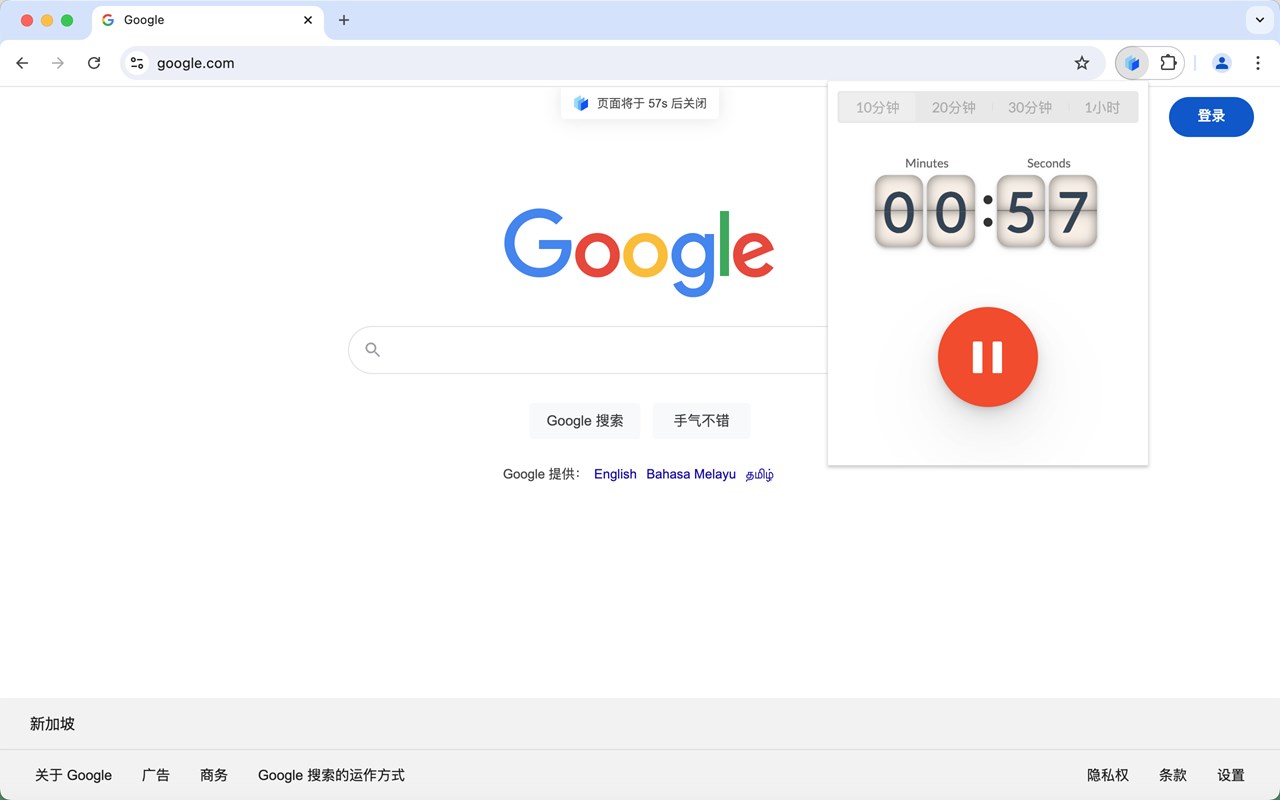The width and height of the screenshot is (1280, 800).
Task: Open the 关于 Google link
Action: [73, 775]
